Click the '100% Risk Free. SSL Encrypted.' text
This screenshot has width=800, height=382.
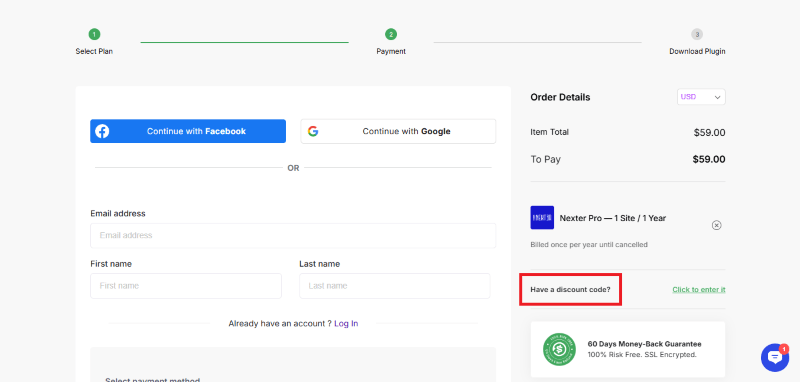[642, 354]
